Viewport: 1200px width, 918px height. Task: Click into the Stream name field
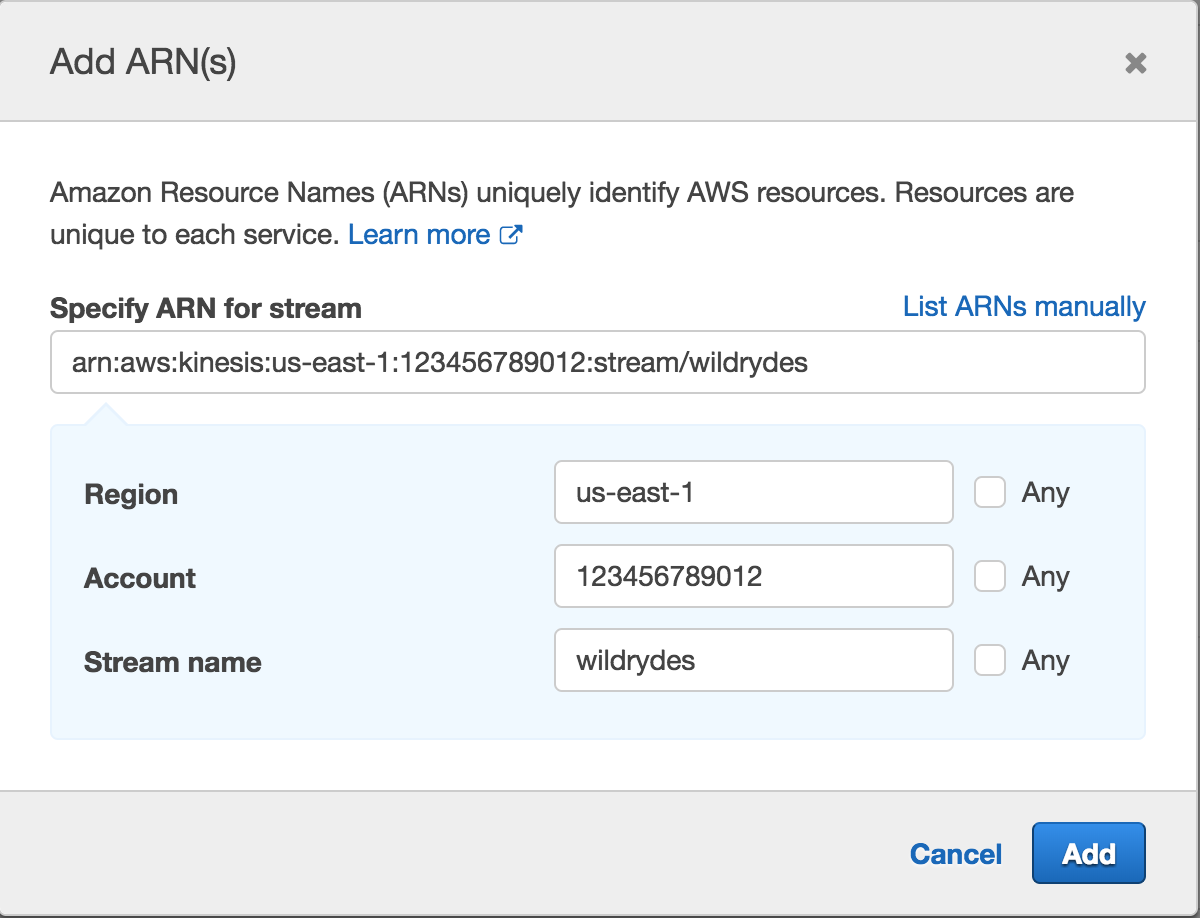tap(753, 660)
